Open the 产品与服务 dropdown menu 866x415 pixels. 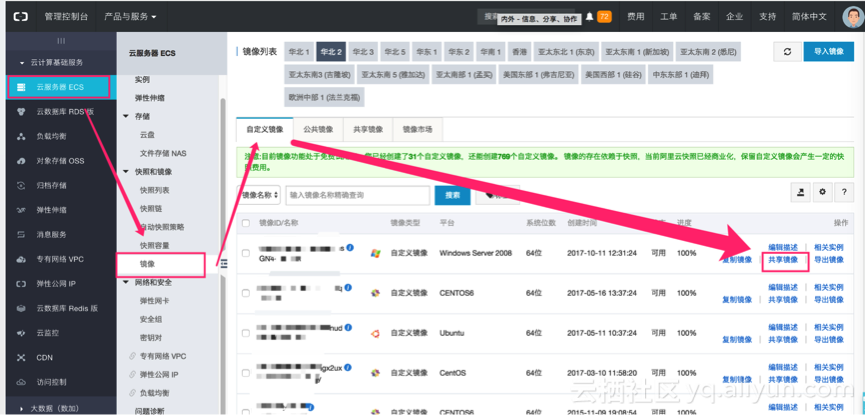[x=130, y=17]
